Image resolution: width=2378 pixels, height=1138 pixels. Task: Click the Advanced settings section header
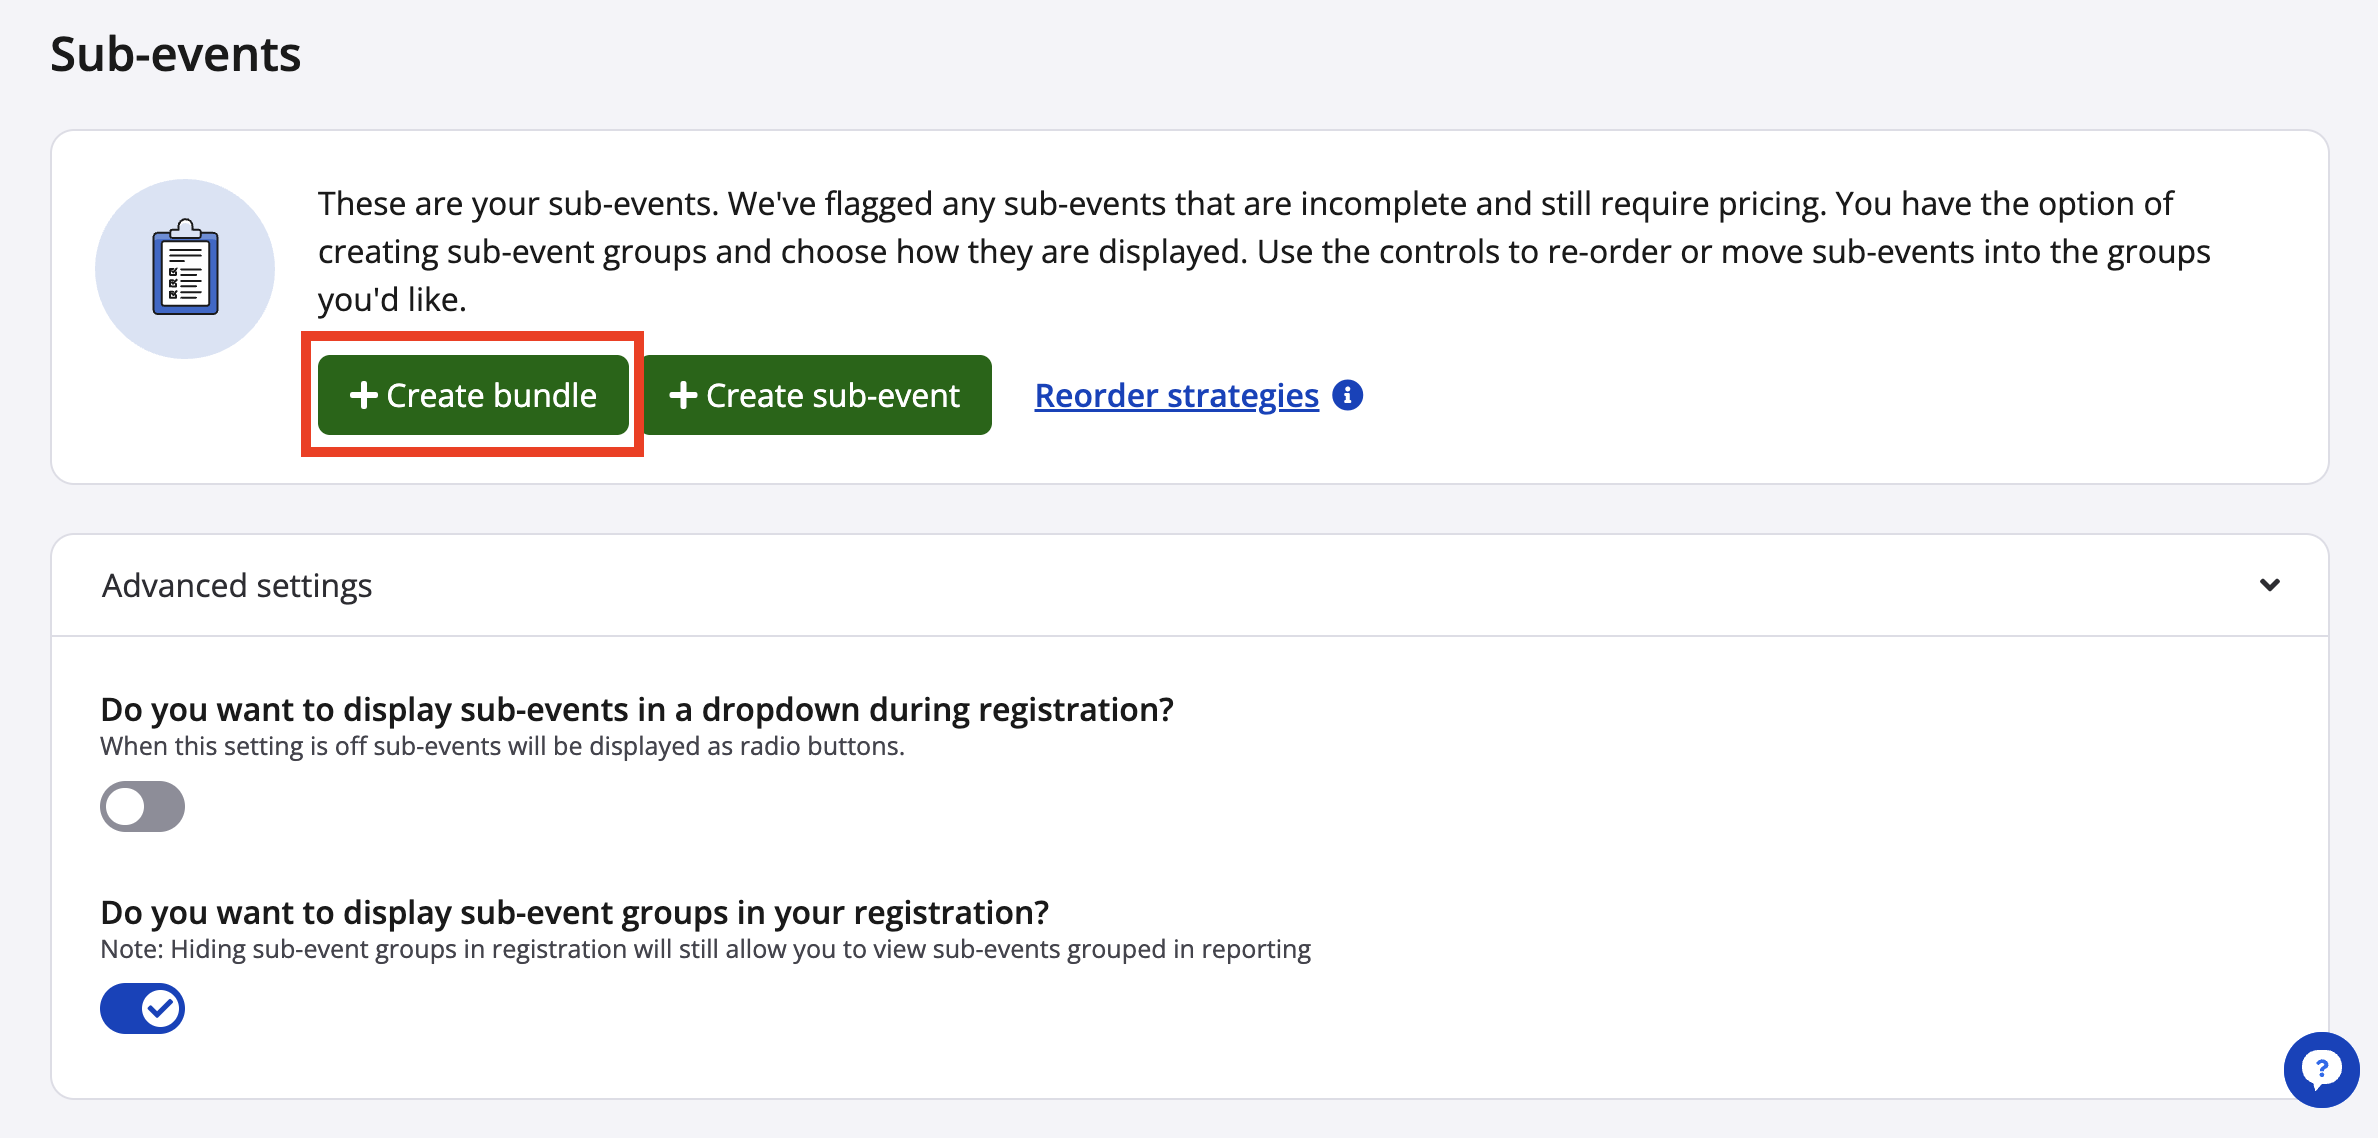pyautogui.click(x=237, y=585)
